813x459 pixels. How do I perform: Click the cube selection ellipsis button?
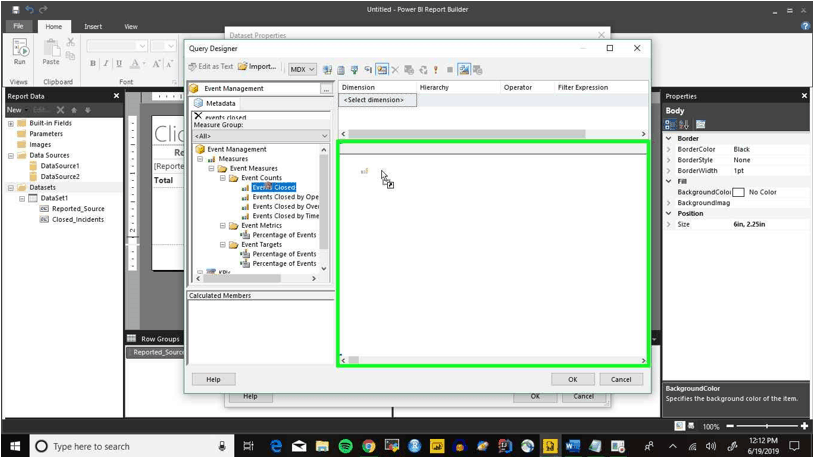pos(326,89)
